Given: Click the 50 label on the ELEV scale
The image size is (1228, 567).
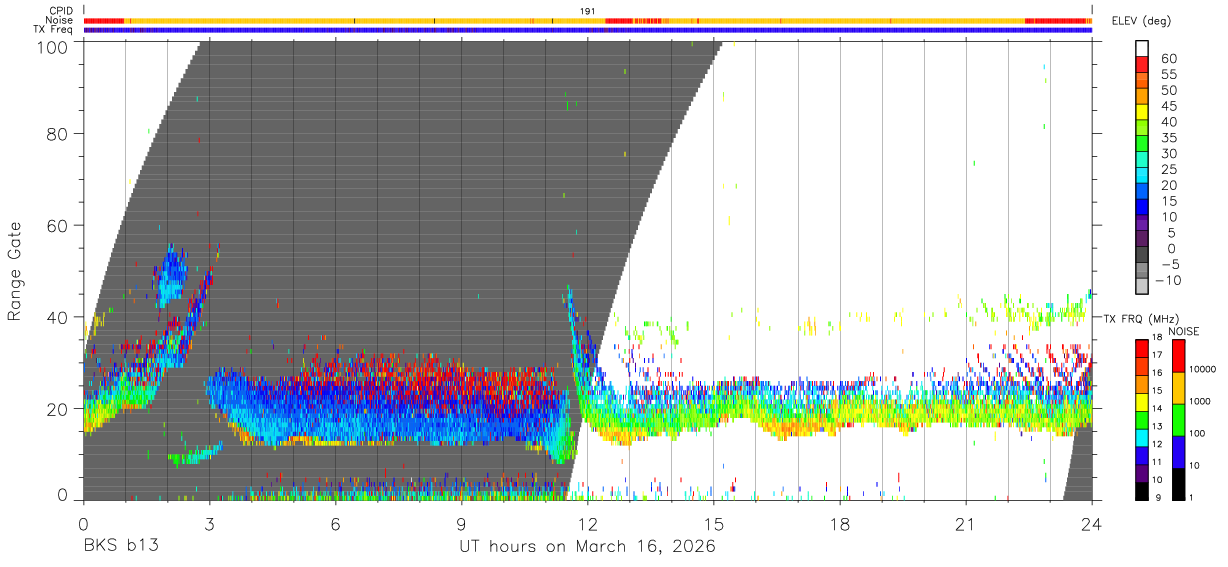Looking at the screenshot, I should tap(1168, 91).
